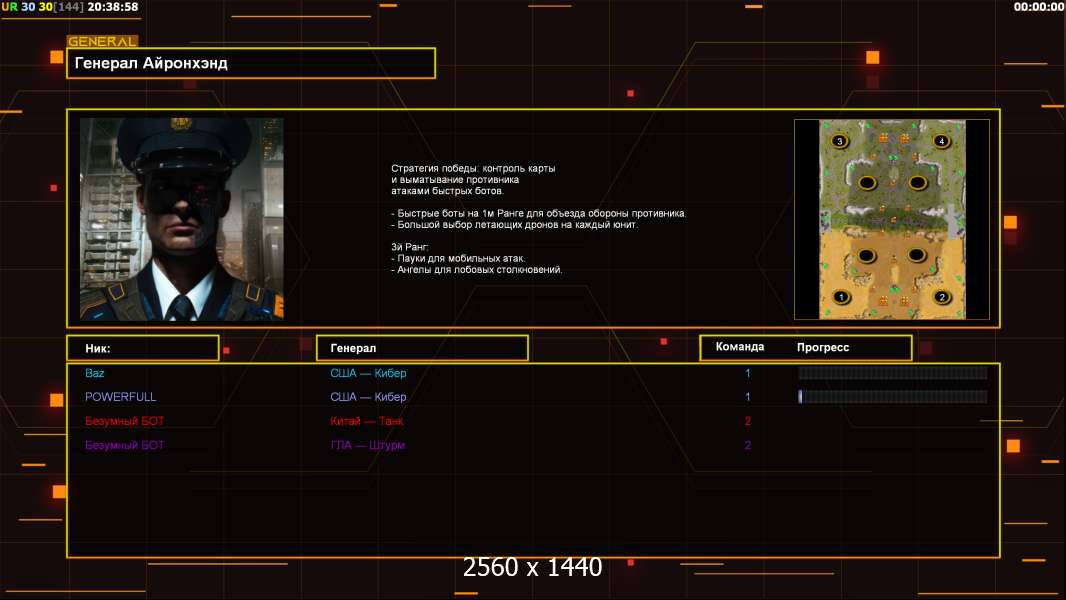Click the general's portrait image
The width and height of the screenshot is (1066, 600).
pos(182,219)
